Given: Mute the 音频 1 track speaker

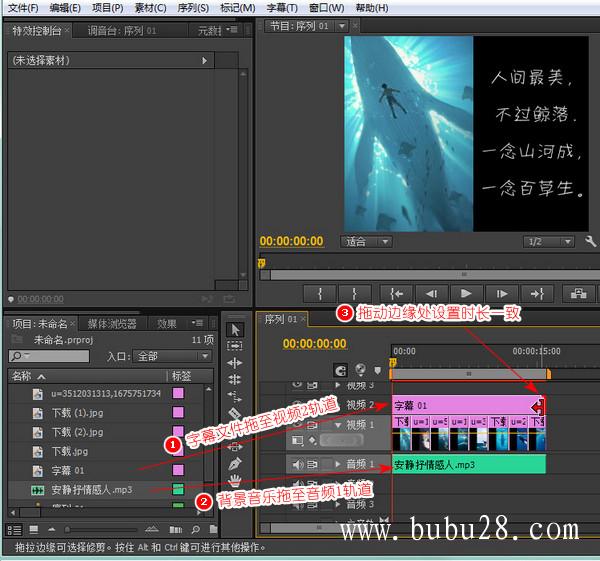Looking at the screenshot, I should click(298, 465).
